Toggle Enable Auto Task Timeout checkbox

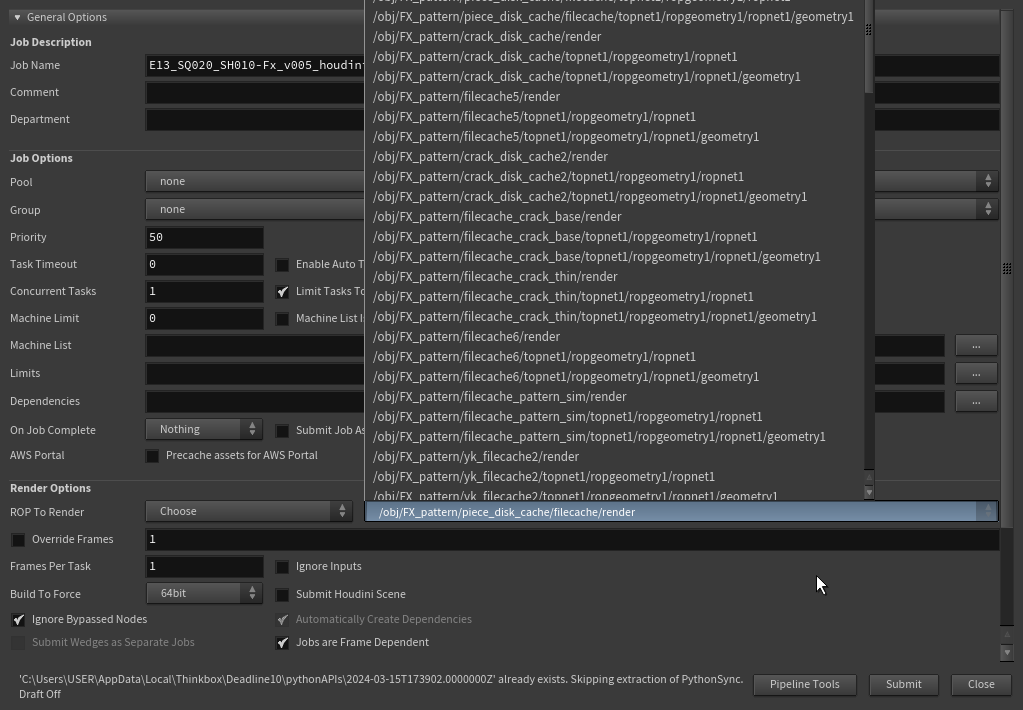click(282, 264)
